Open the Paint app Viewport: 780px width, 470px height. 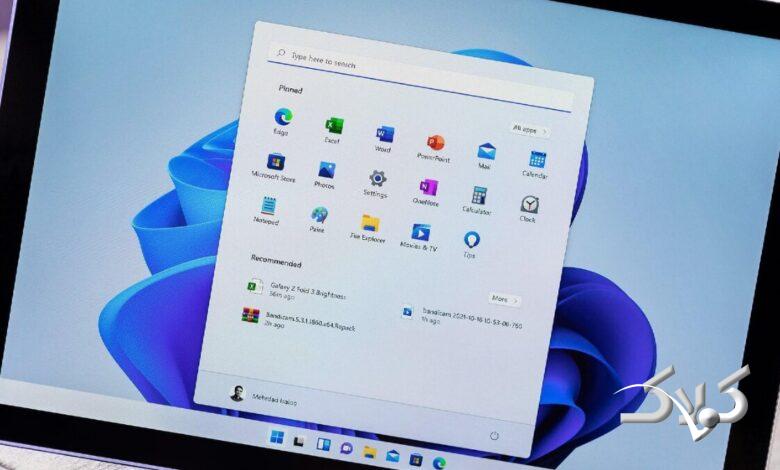point(318,215)
